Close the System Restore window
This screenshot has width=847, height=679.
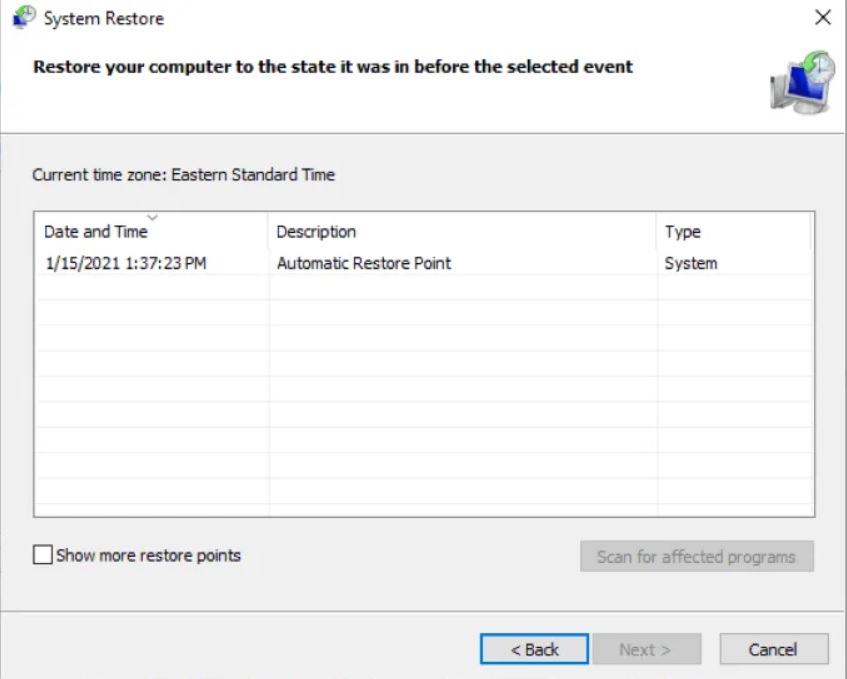click(822, 18)
